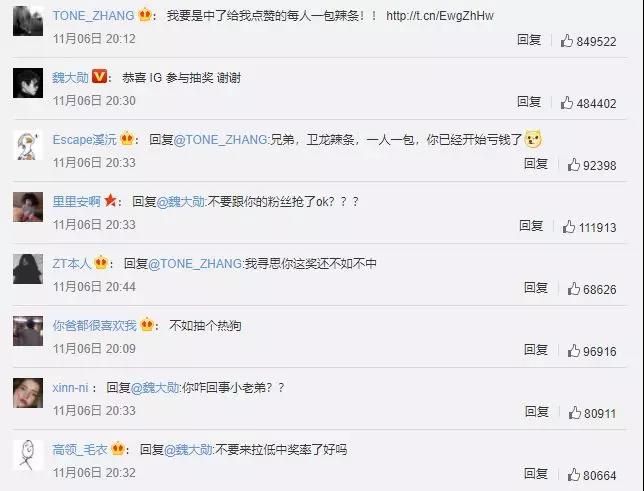Reply to TONE_ZHANG's comment
The width and height of the screenshot is (644, 491).
click(529, 40)
